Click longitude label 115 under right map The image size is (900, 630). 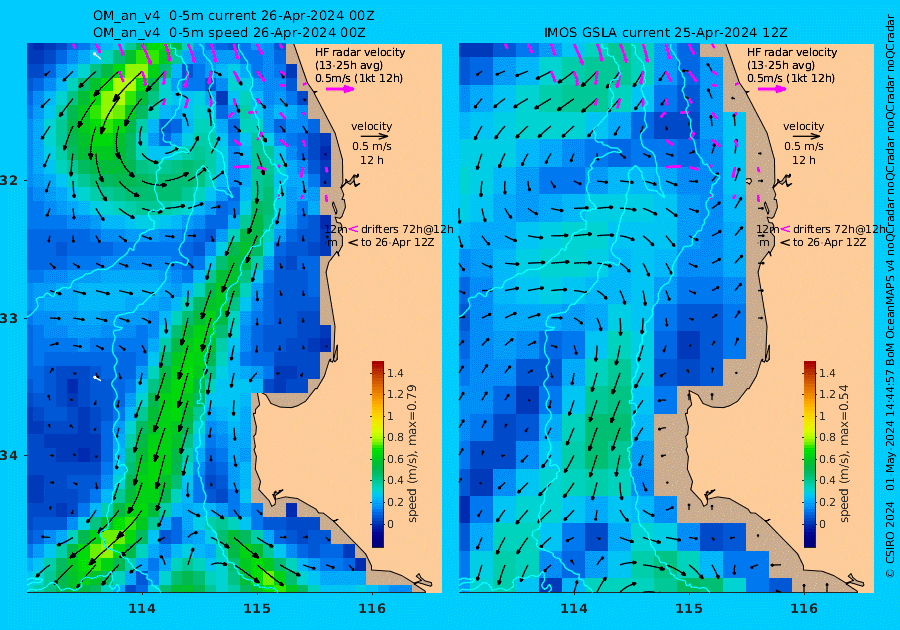tap(689, 609)
